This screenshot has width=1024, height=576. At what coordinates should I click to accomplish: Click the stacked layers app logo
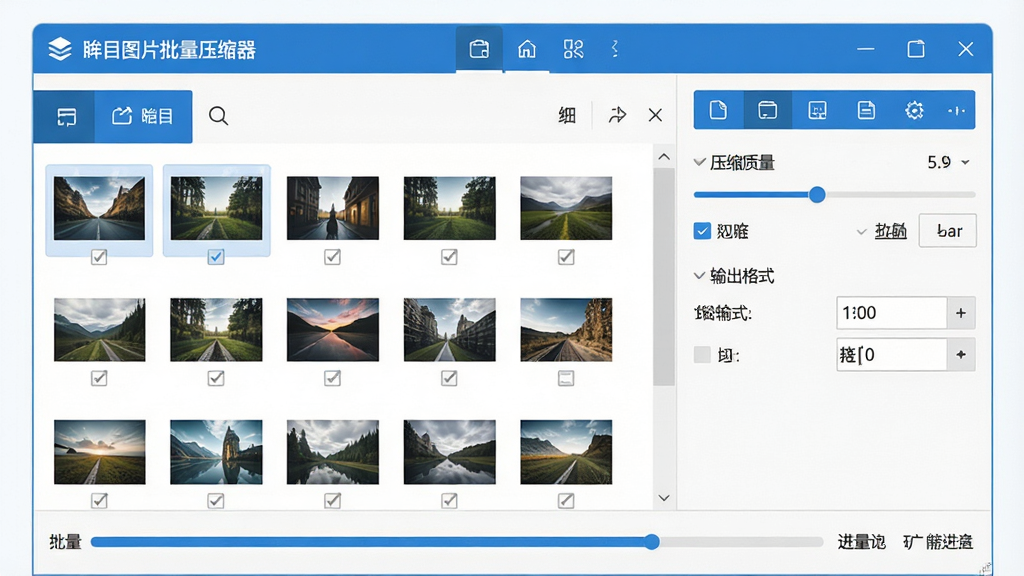pos(59,49)
